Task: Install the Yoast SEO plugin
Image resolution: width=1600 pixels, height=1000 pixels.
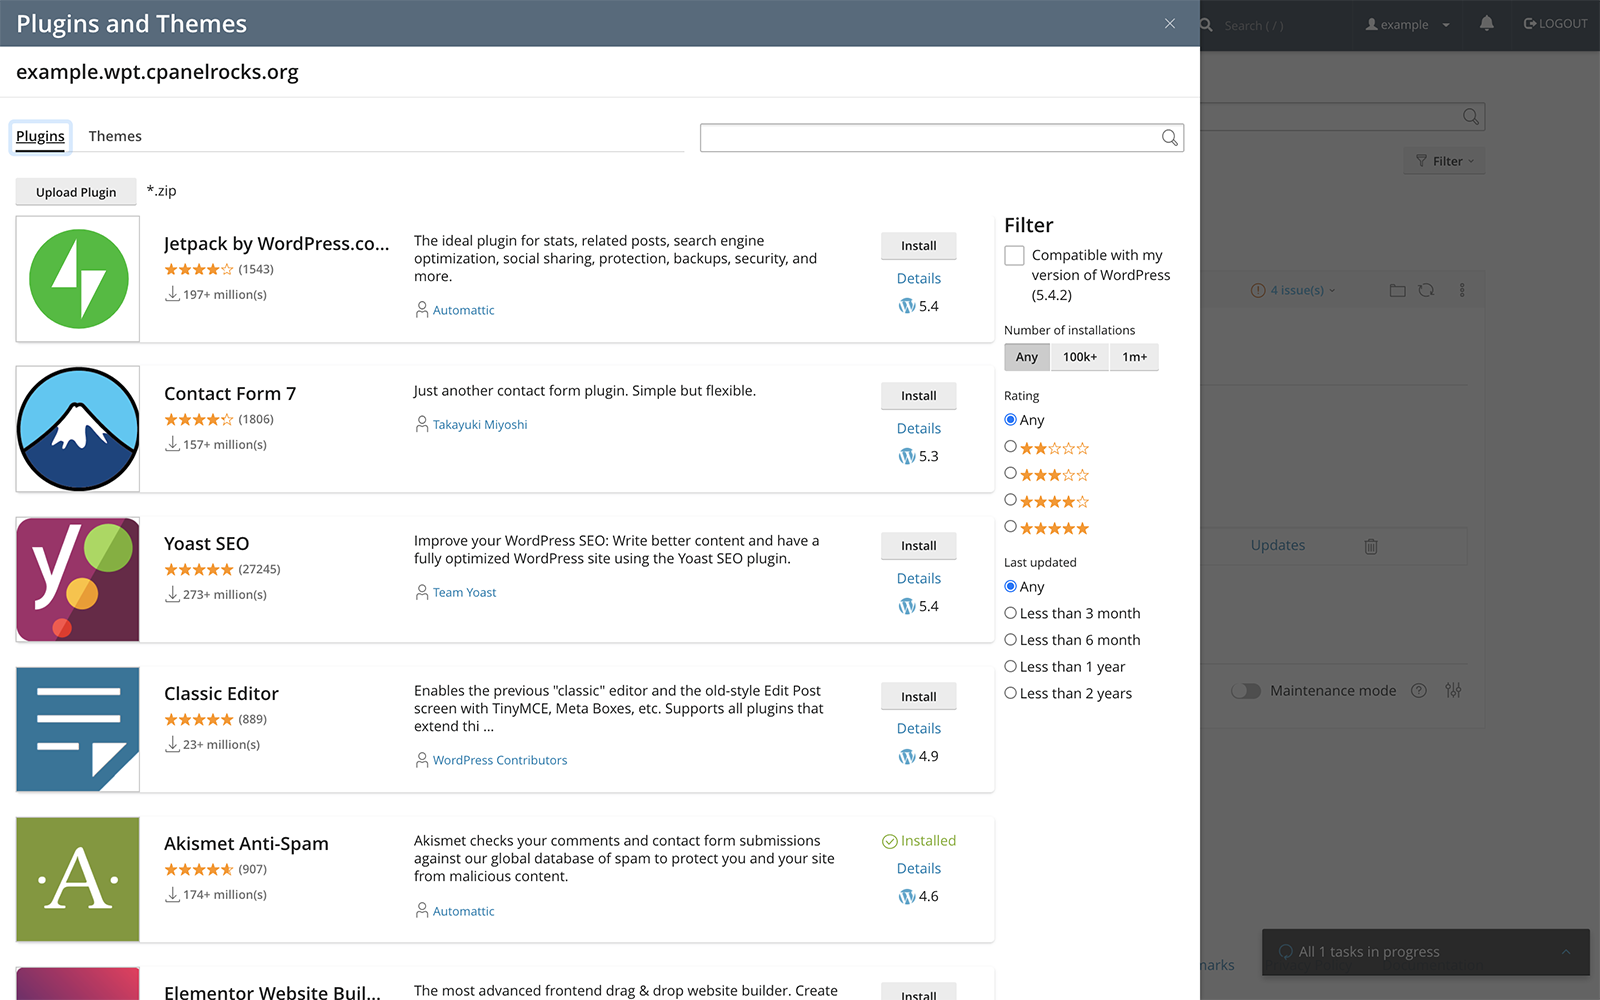Action: pos(918,546)
